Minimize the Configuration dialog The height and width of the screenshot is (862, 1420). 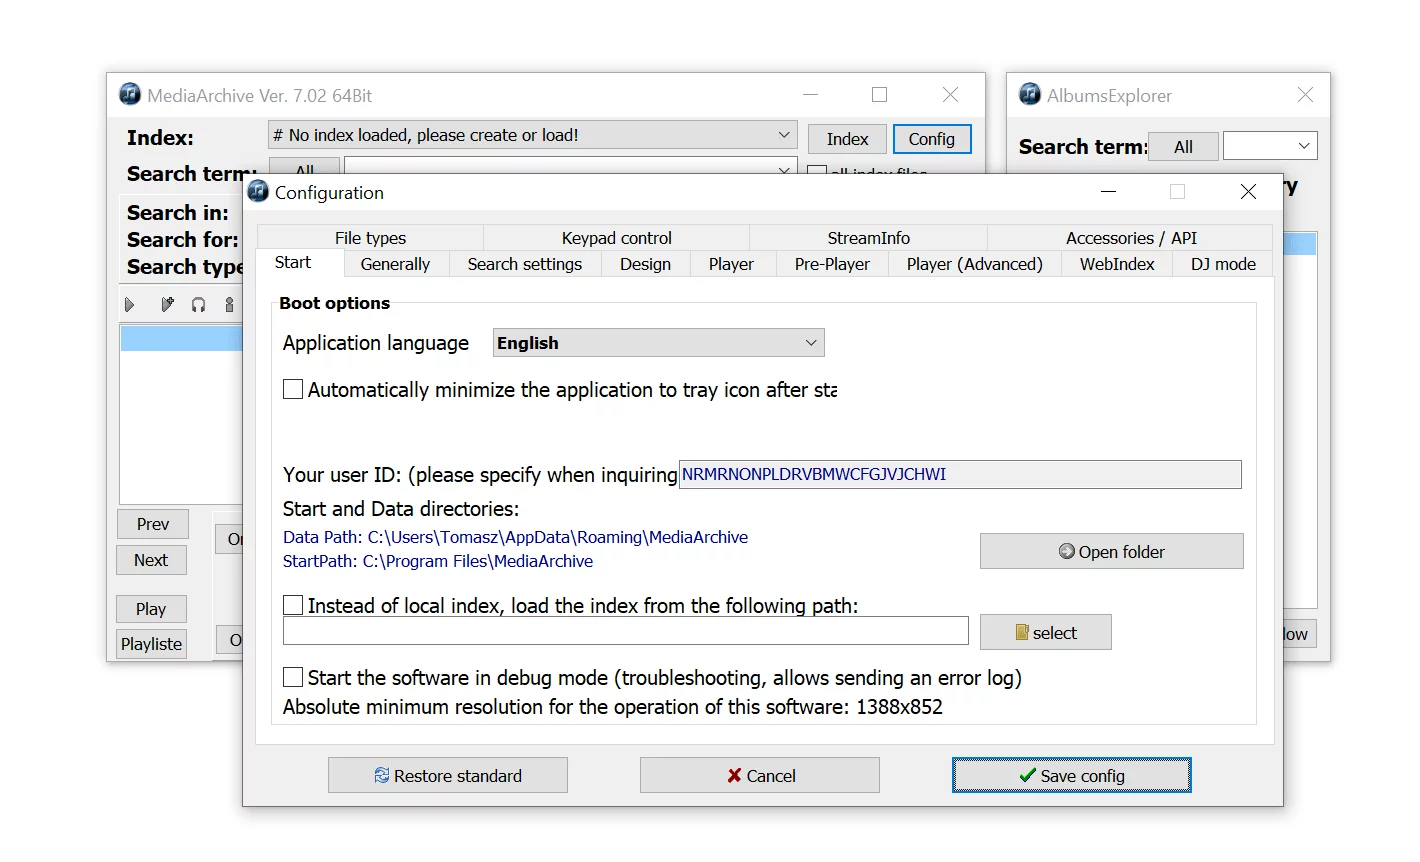click(1108, 192)
